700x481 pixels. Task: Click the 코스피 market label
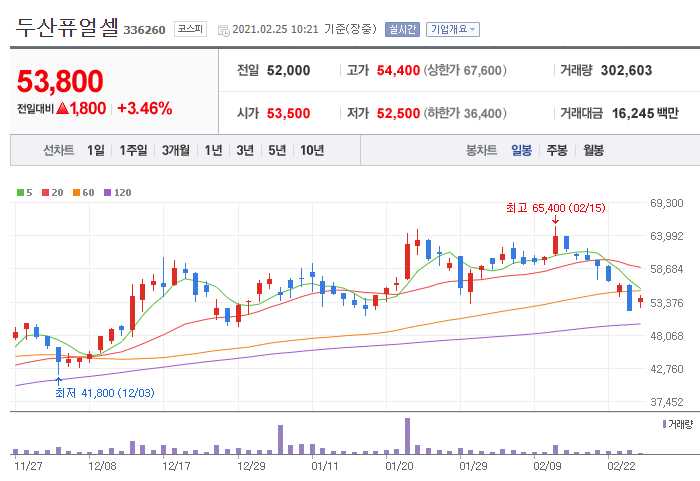coord(190,29)
